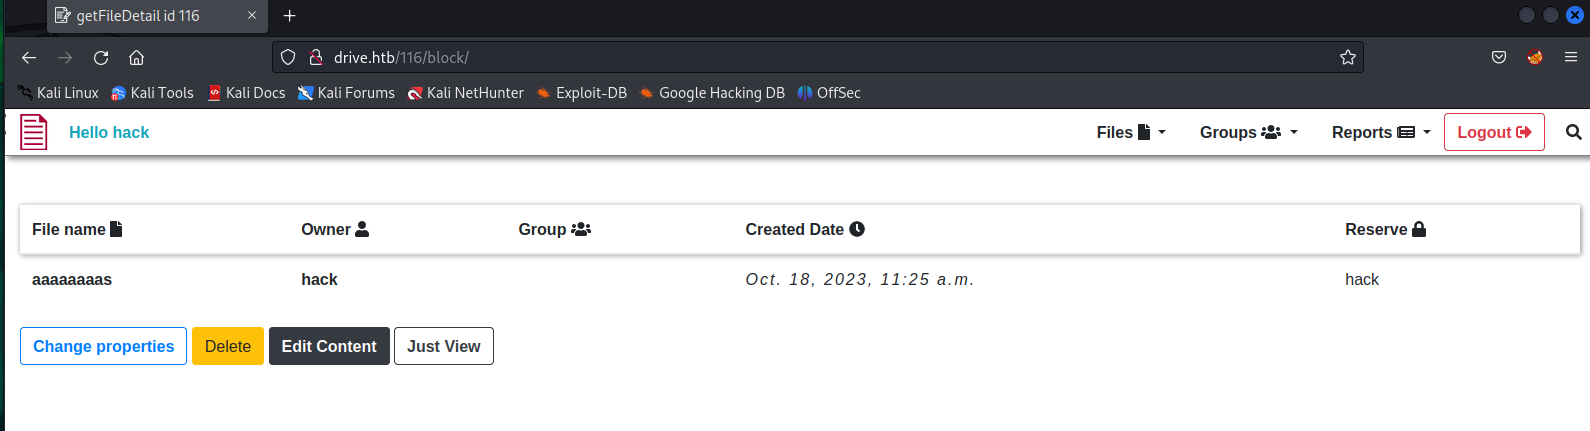Open the Firefox hamburger application menu
1590x431 pixels.
[x=1571, y=57]
